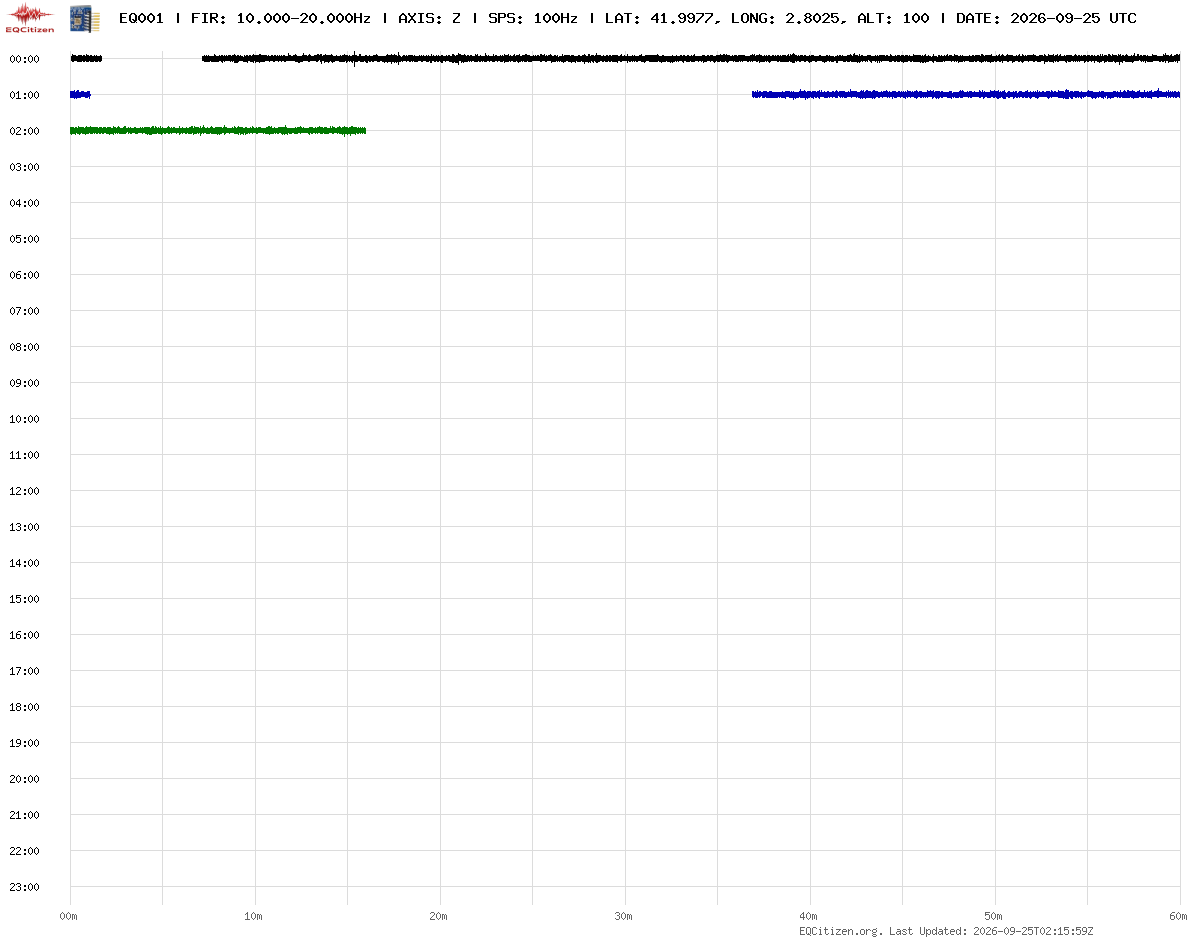
Task: Click the EQ001 station name in header
Action: pyautogui.click(x=141, y=18)
